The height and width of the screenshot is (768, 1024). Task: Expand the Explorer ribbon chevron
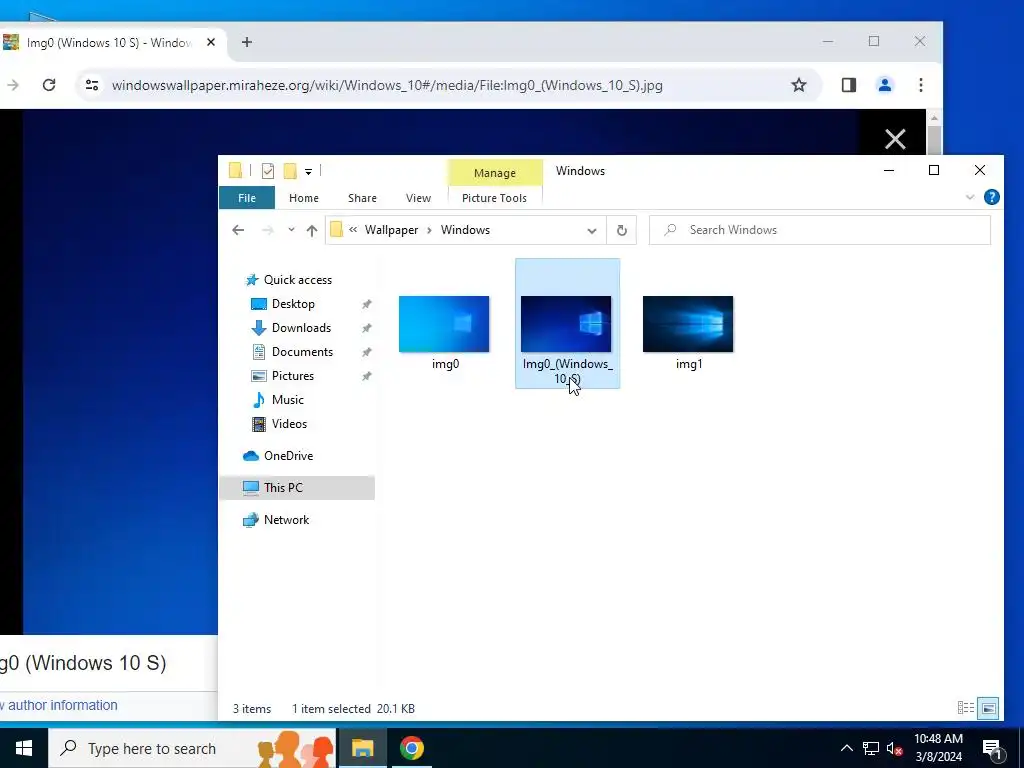point(970,197)
